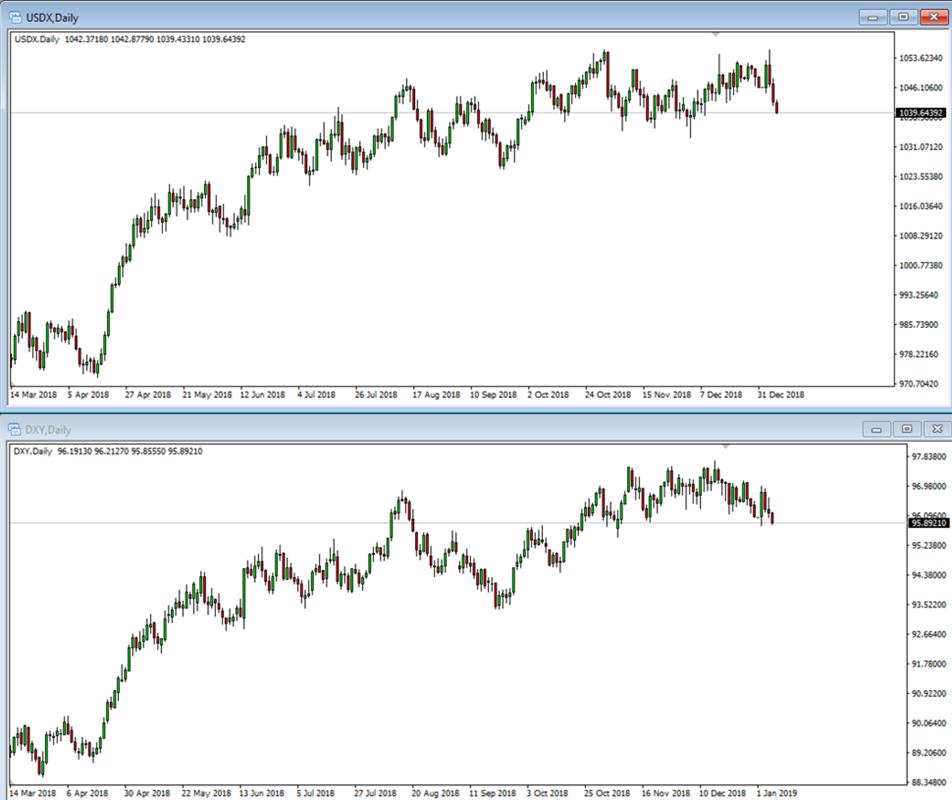Image resolution: width=952 pixels, height=800 pixels.
Task: Click 7 Dec 2018 date on USDX axis
Action: pyautogui.click(x=721, y=395)
